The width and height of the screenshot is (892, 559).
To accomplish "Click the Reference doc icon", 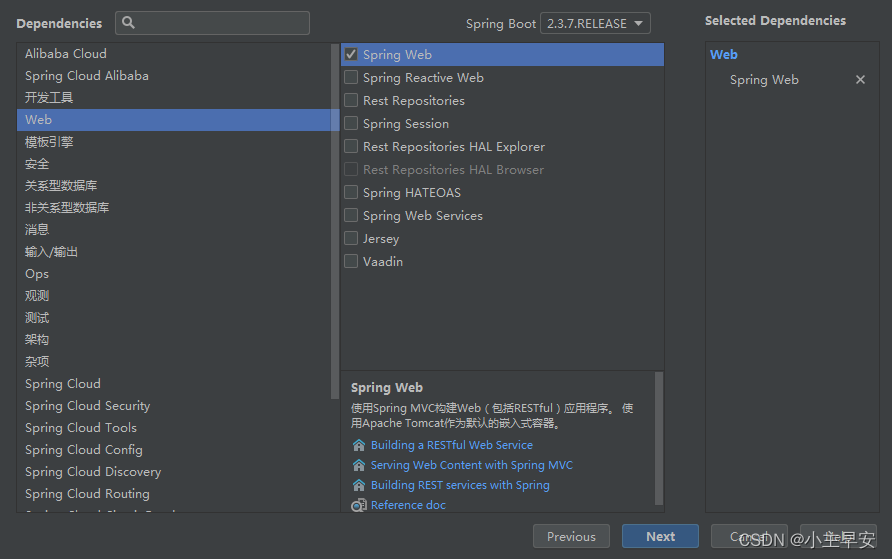I will [358, 505].
